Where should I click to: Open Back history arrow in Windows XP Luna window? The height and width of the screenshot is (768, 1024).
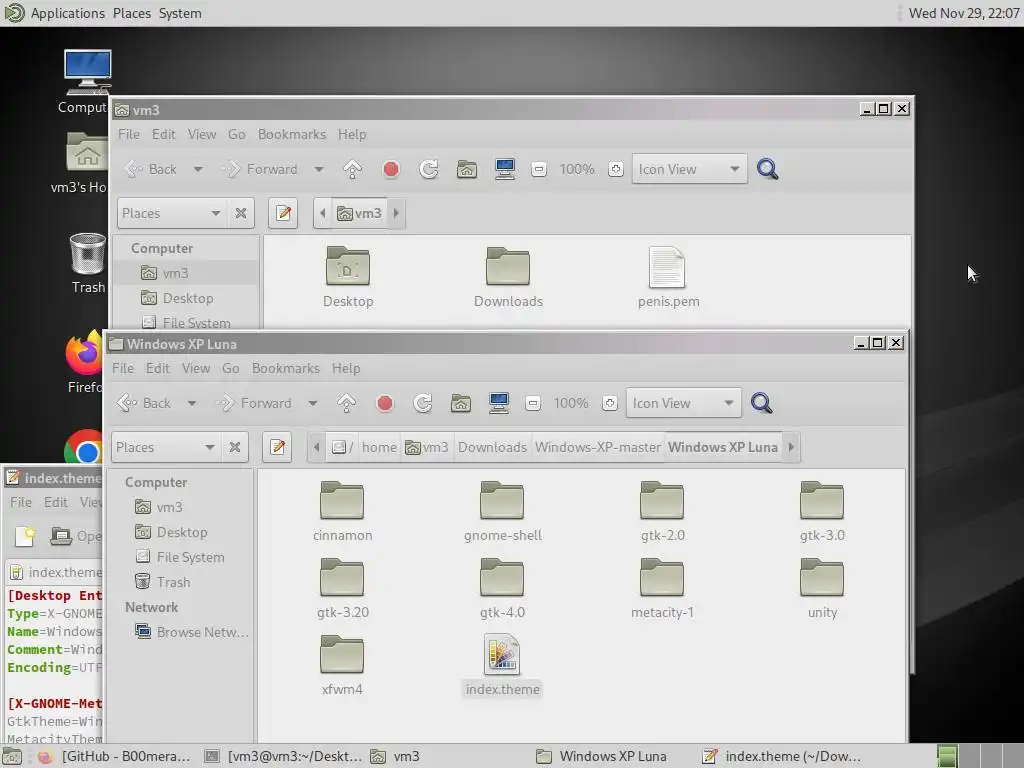click(x=191, y=403)
